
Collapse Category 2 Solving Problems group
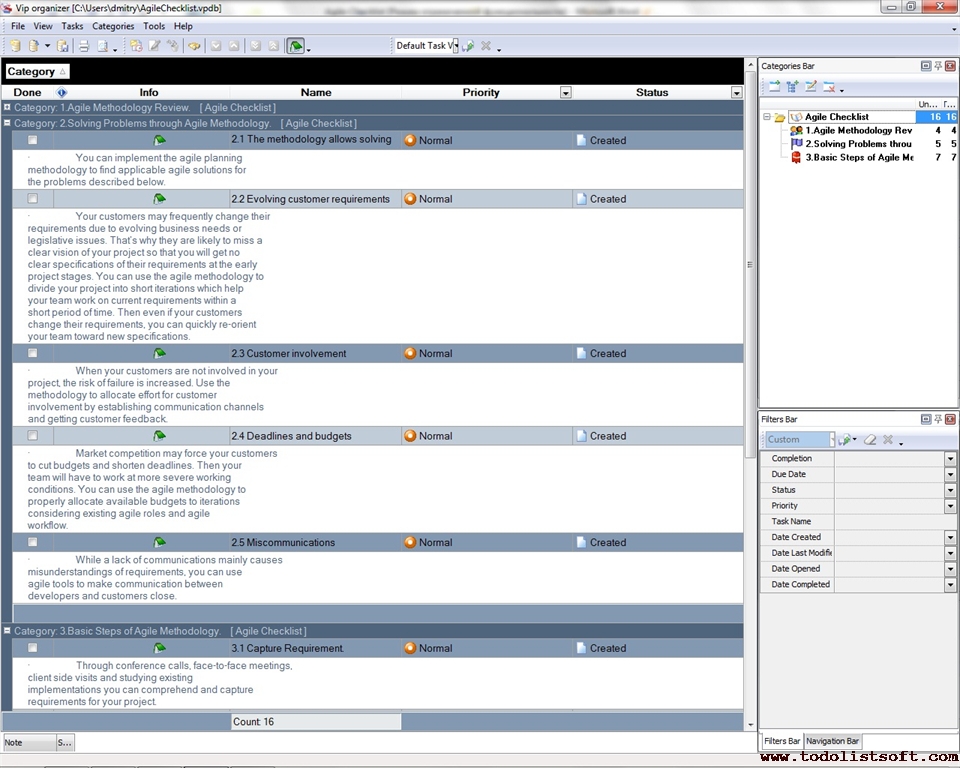pos(7,123)
